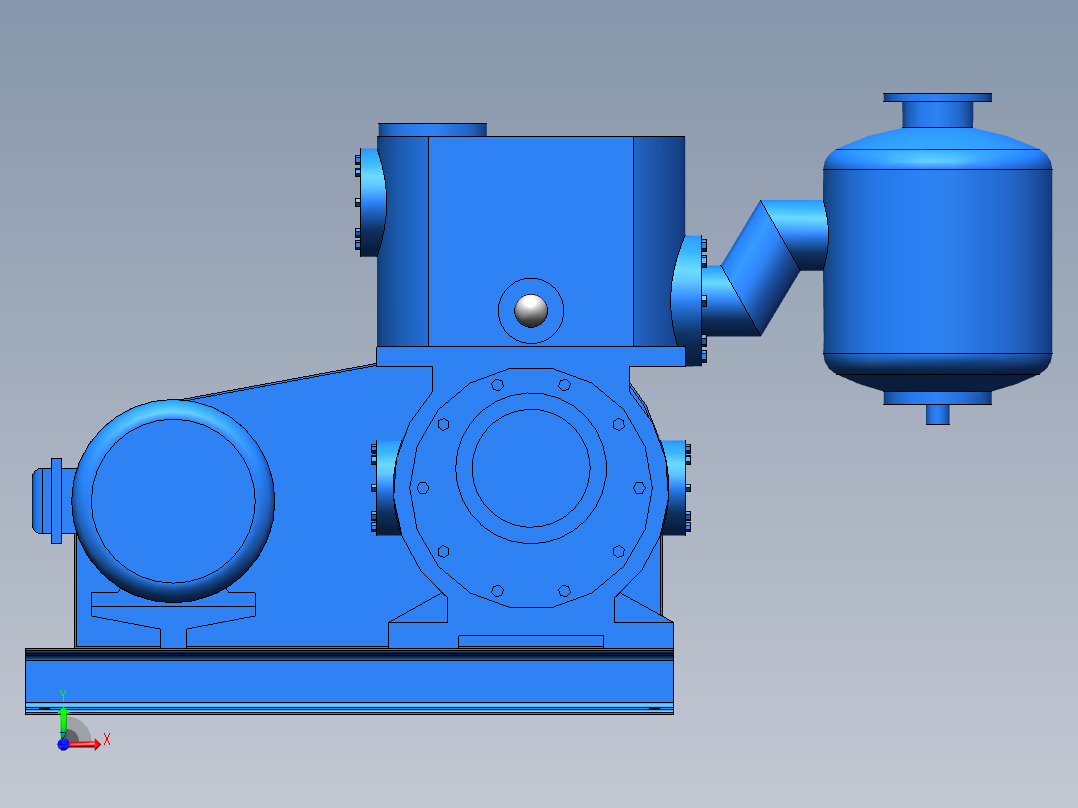Click the red X axis of the triad
Screen dimensions: 1078x808
pos(84,744)
